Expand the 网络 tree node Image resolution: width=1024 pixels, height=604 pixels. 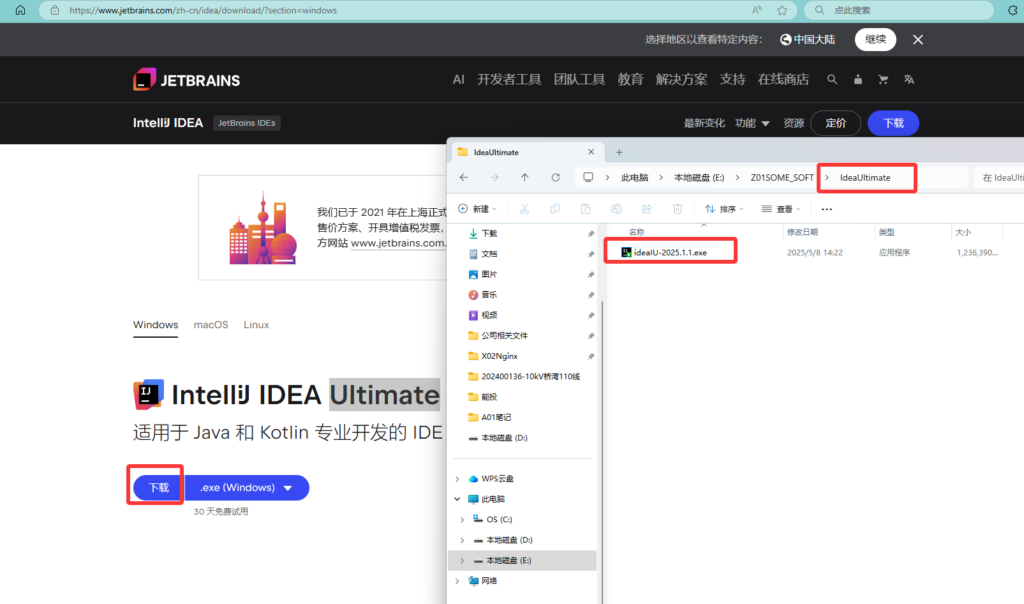point(457,580)
